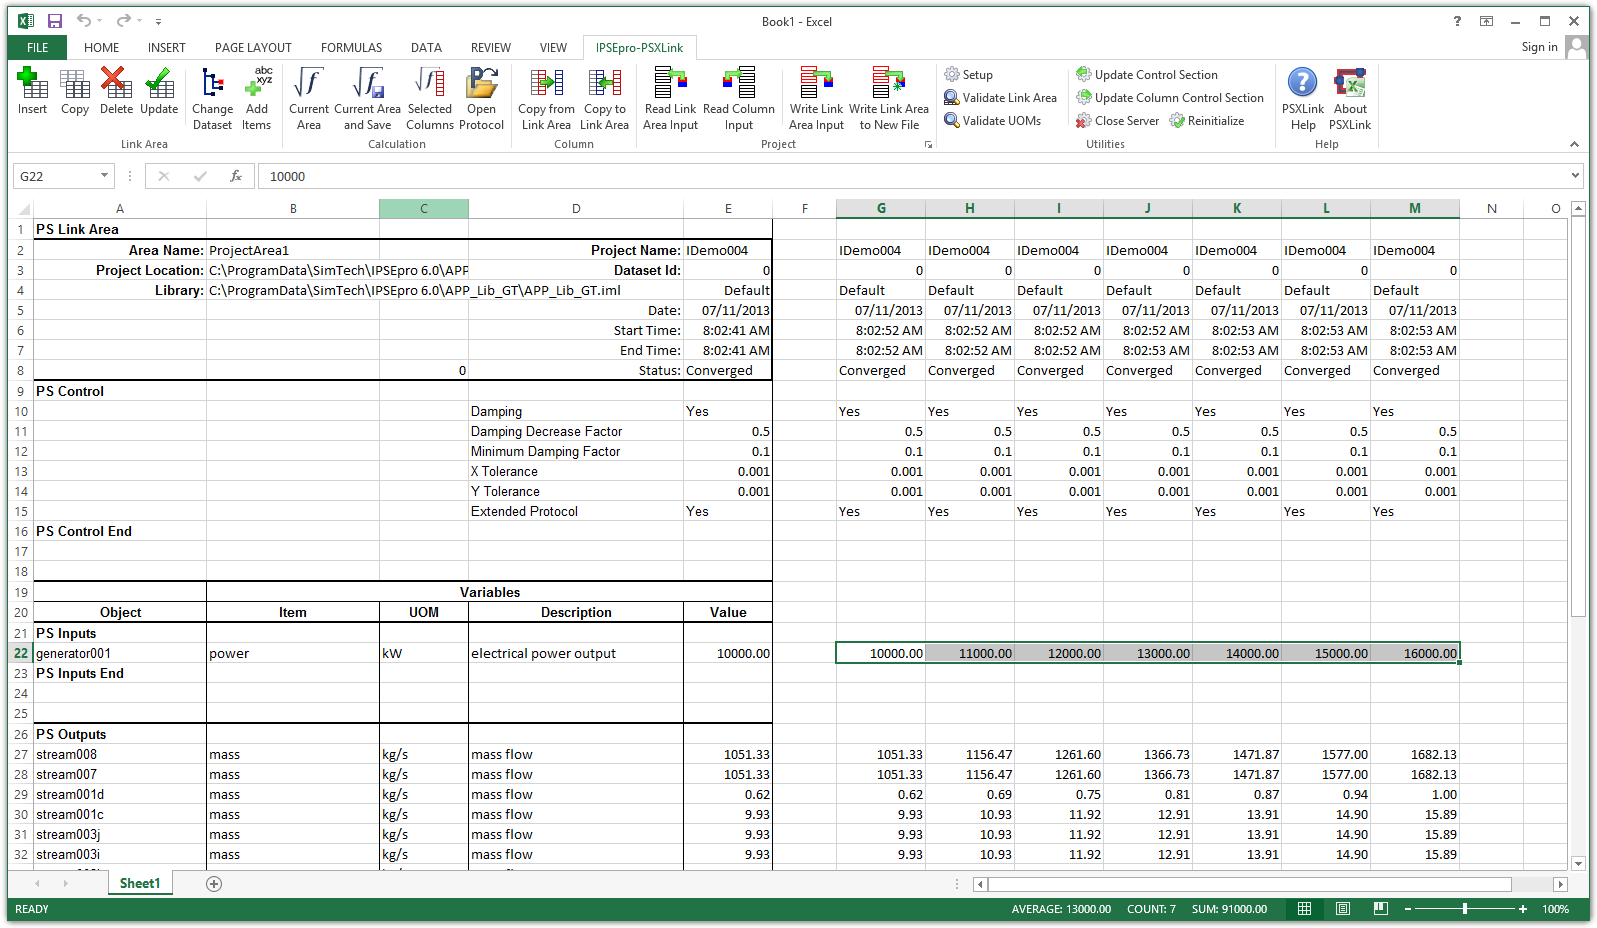Open the Name Box dropdown
The image size is (1597, 928).
104,176
